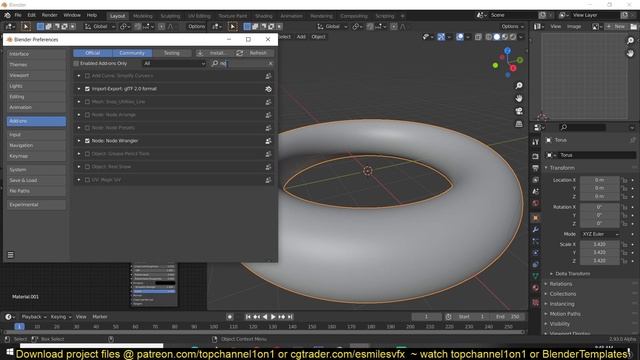
Task: Click the Rotation X value field
Action: (600, 207)
